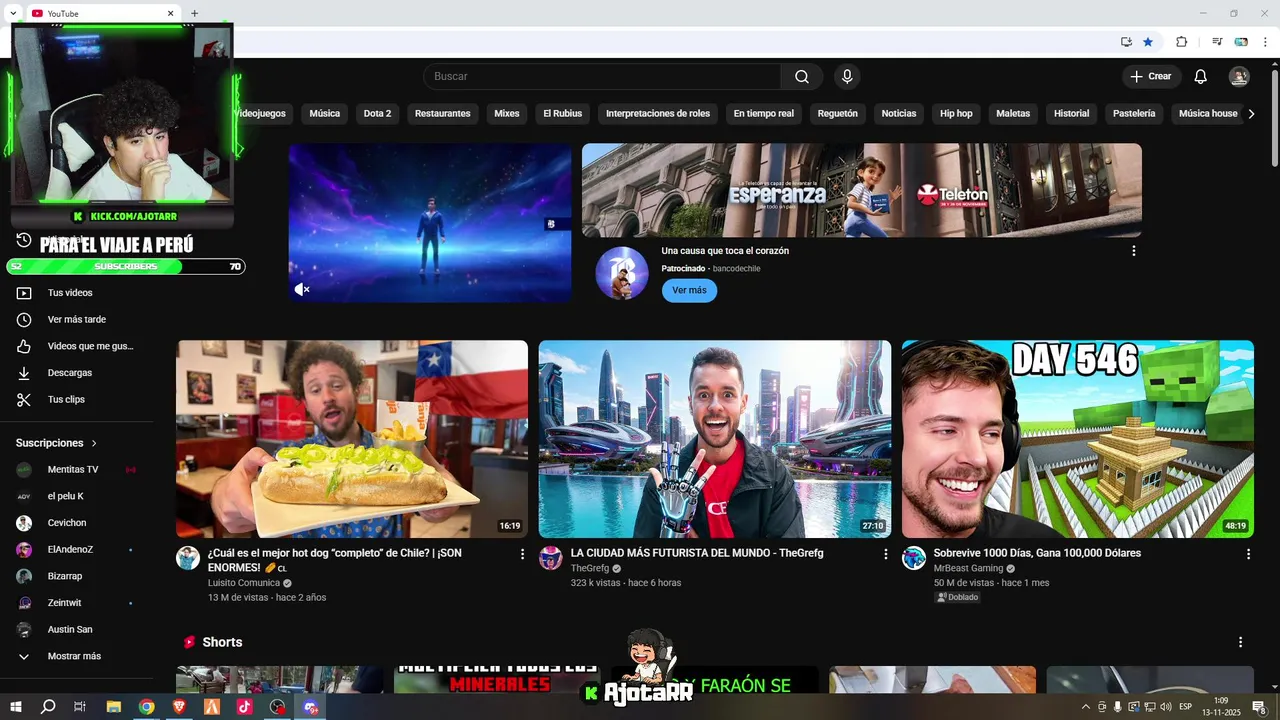The height and width of the screenshot is (720, 1280).
Task: Open Chrome media controls icon
Action: click(1217, 42)
